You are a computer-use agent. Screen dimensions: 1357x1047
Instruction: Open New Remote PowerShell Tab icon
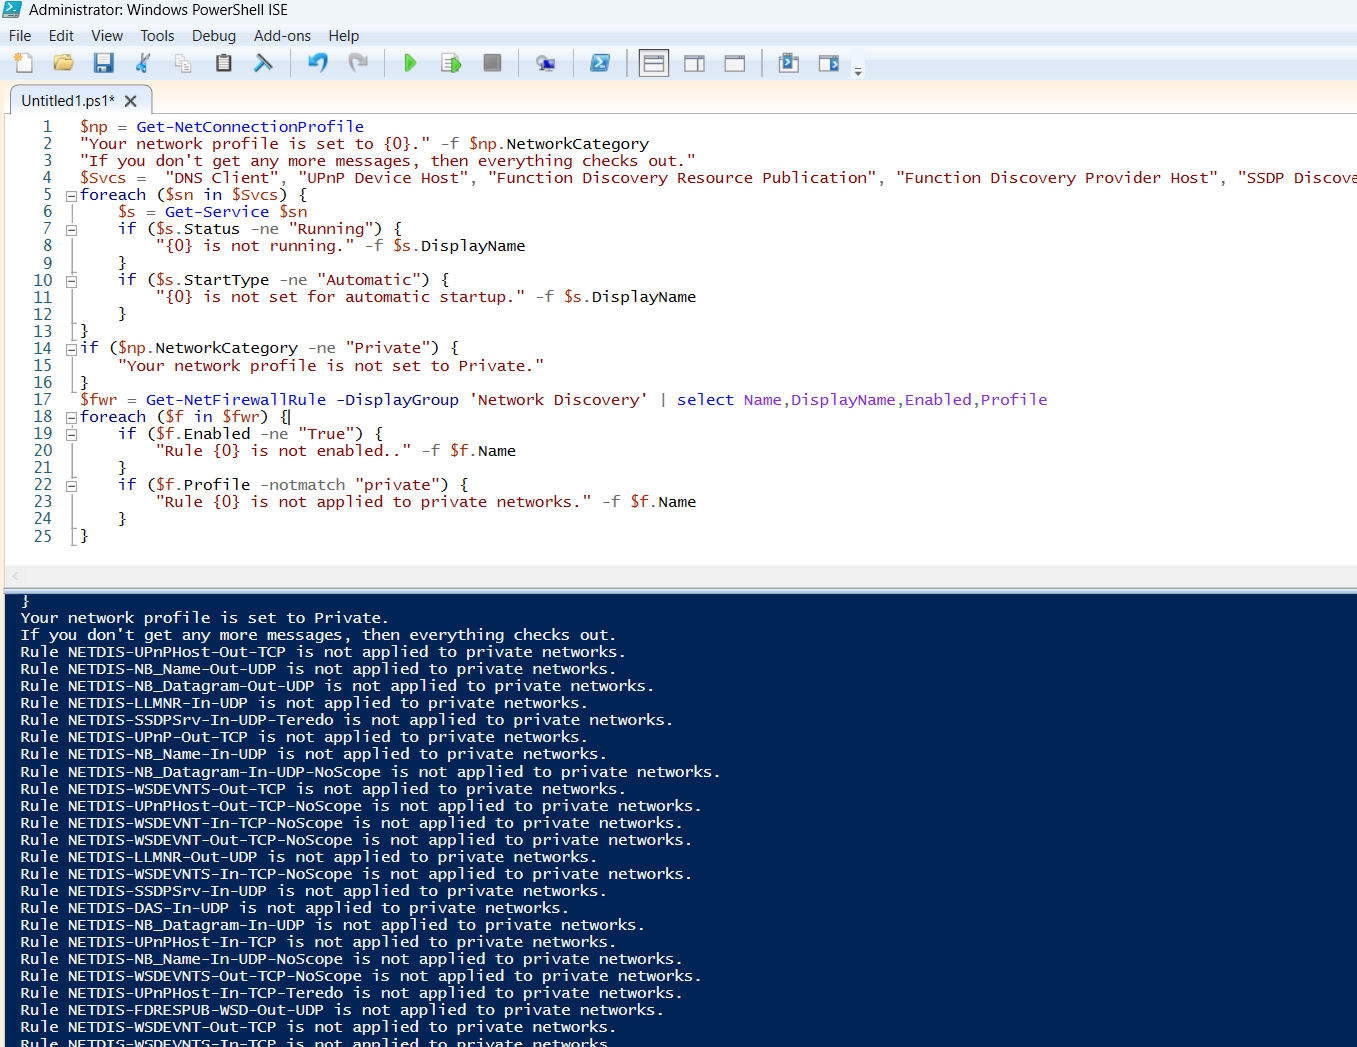coord(545,63)
